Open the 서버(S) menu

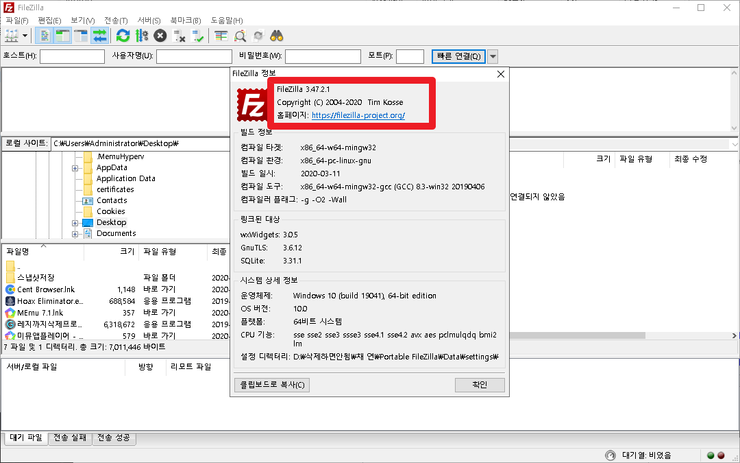click(x=149, y=20)
